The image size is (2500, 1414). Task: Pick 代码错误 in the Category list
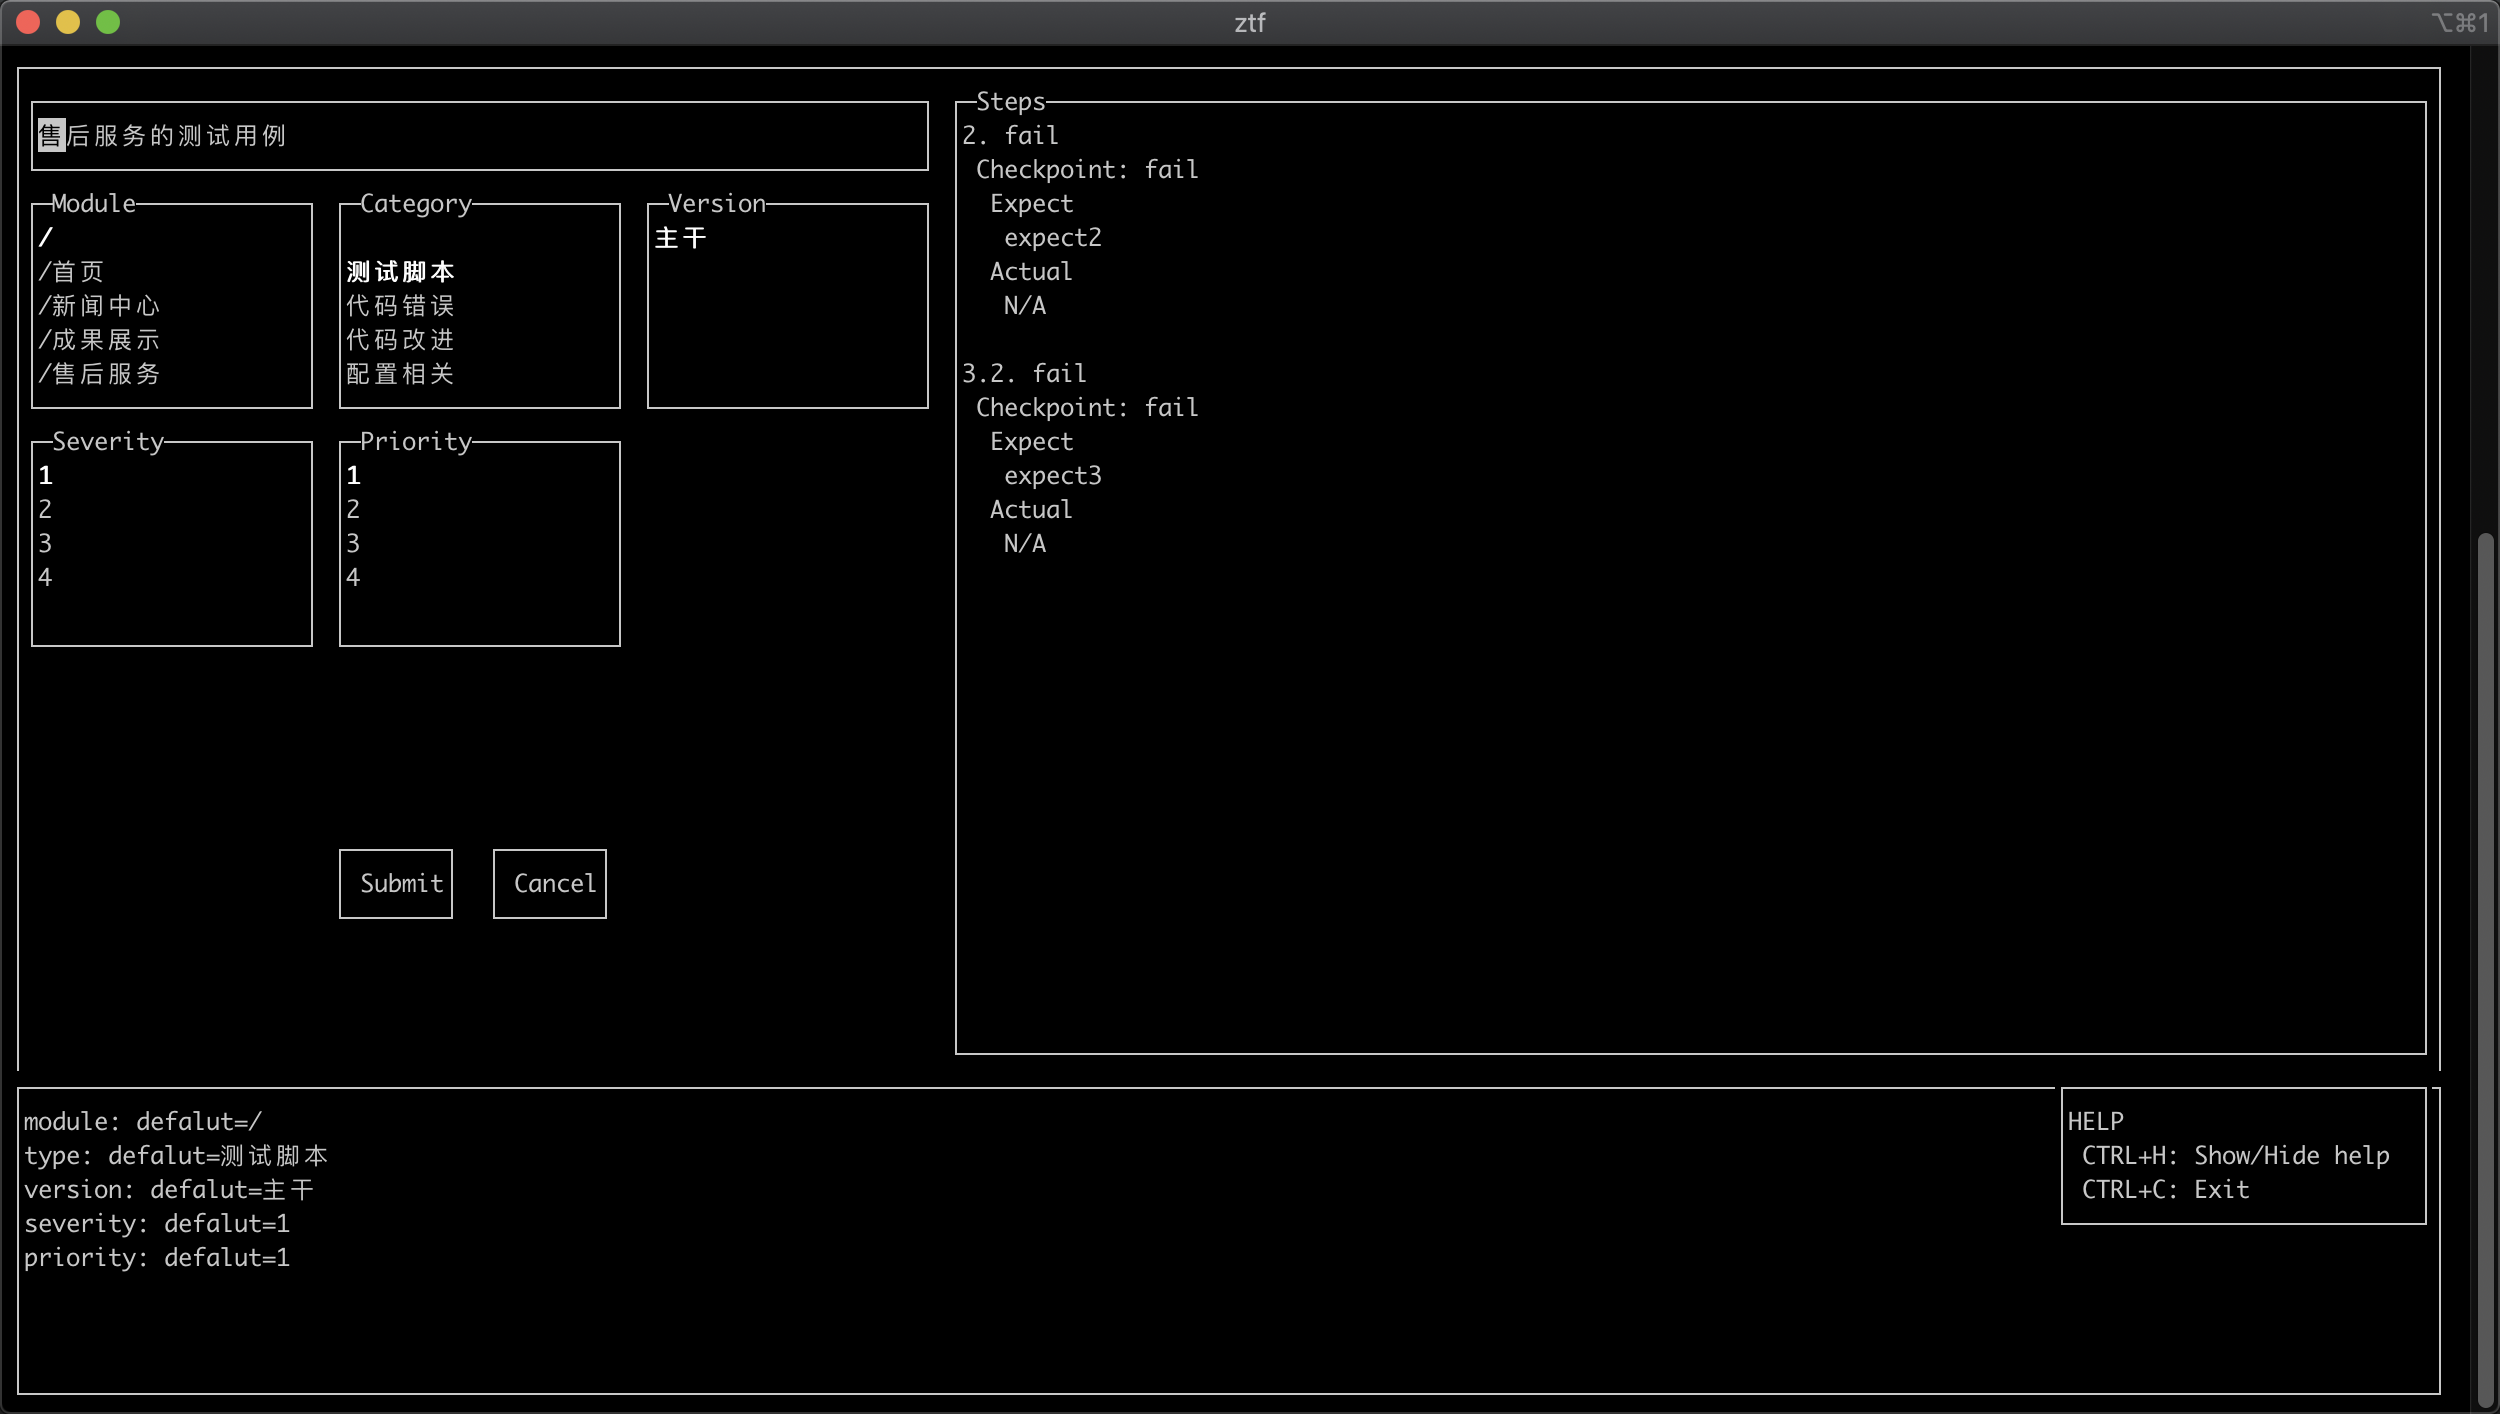(x=400, y=306)
